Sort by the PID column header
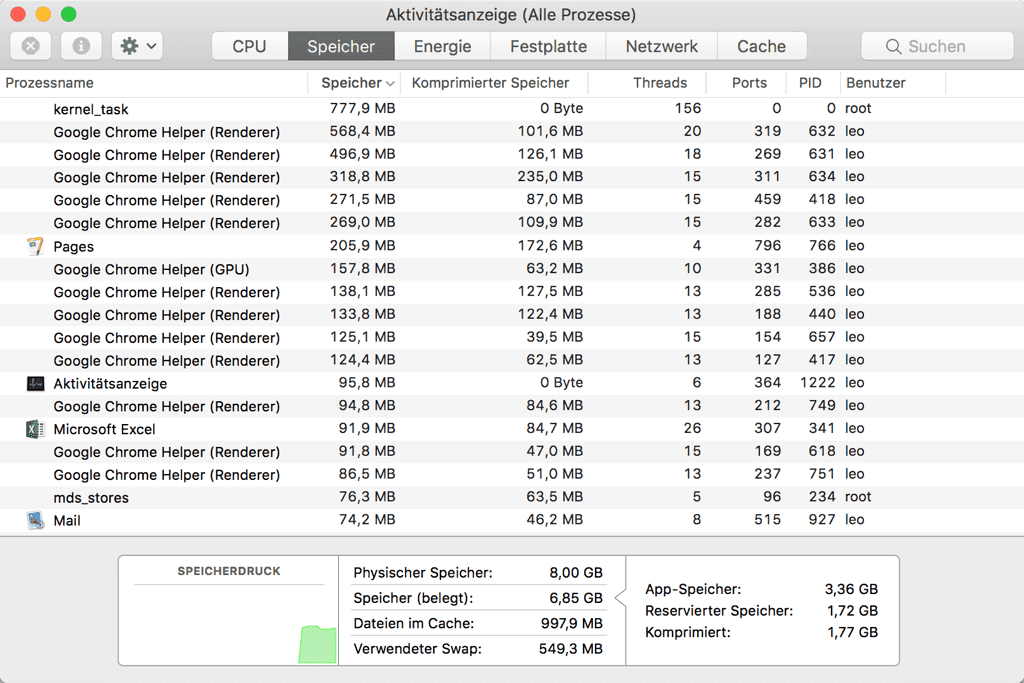Image resolution: width=1024 pixels, height=683 pixels. [x=813, y=83]
